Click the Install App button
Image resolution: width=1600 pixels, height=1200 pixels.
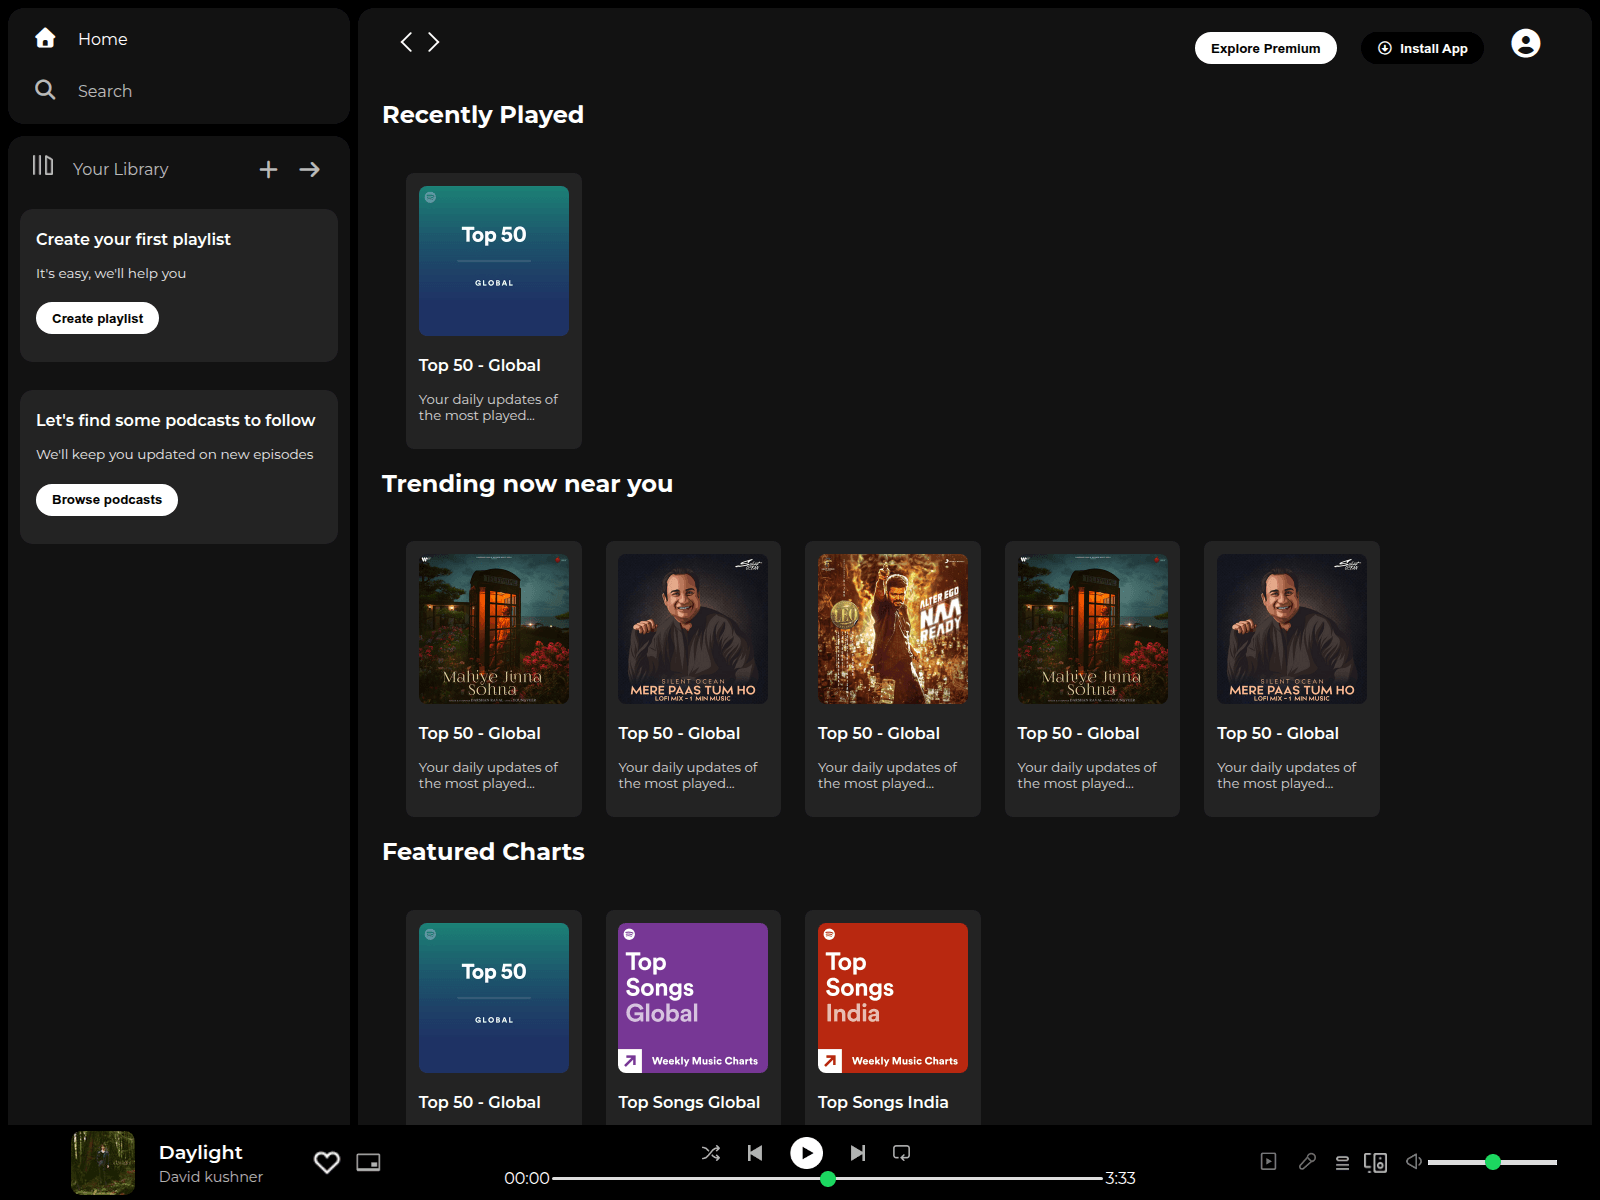point(1422,48)
